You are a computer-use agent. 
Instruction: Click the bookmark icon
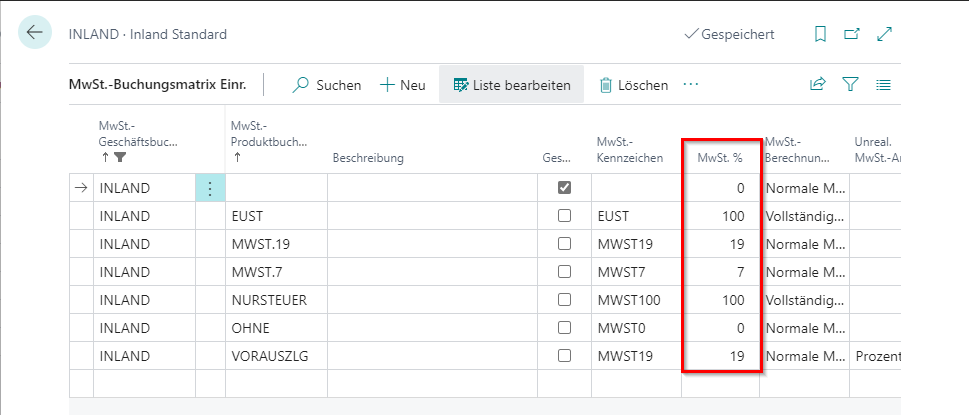820,34
